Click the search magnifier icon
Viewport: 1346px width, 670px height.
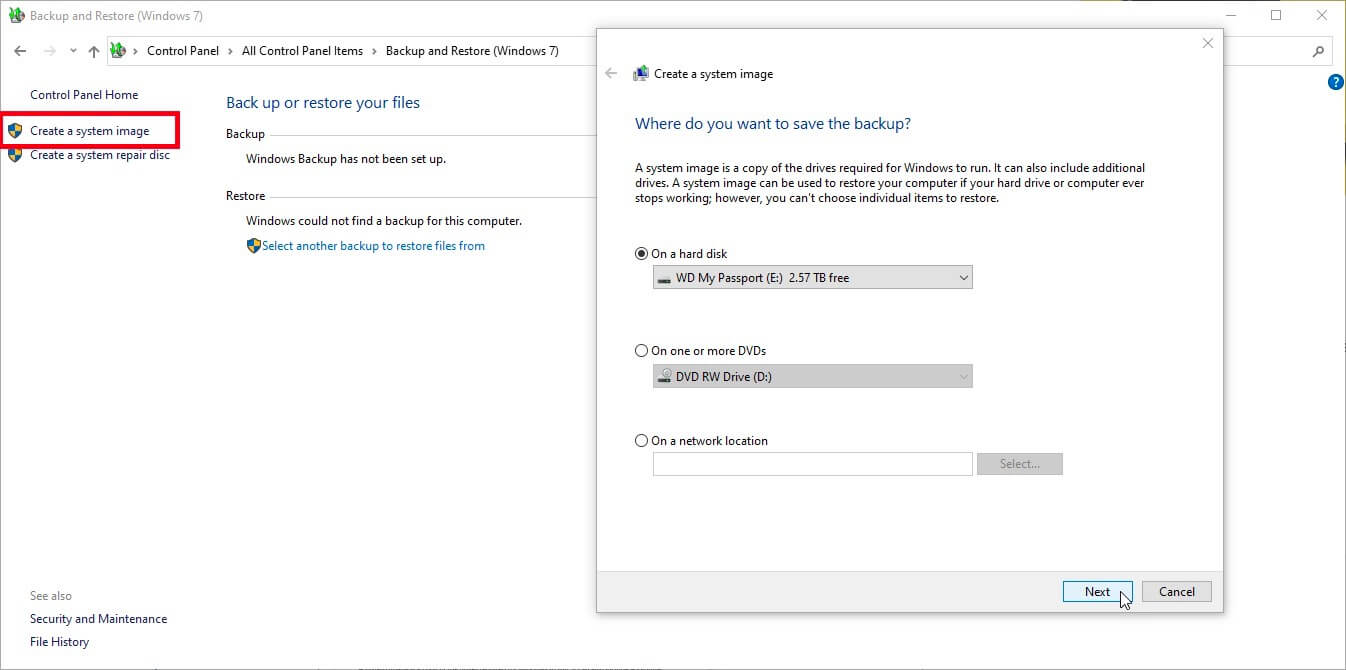[x=1317, y=50]
